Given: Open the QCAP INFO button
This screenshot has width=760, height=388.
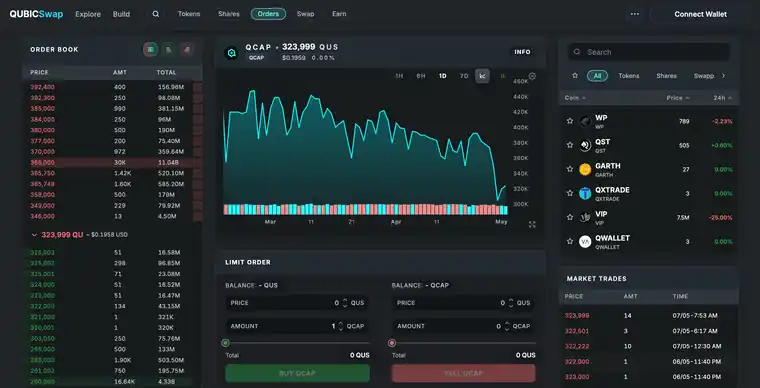Looking at the screenshot, I should pyautogui.click(x=522, y=52).
